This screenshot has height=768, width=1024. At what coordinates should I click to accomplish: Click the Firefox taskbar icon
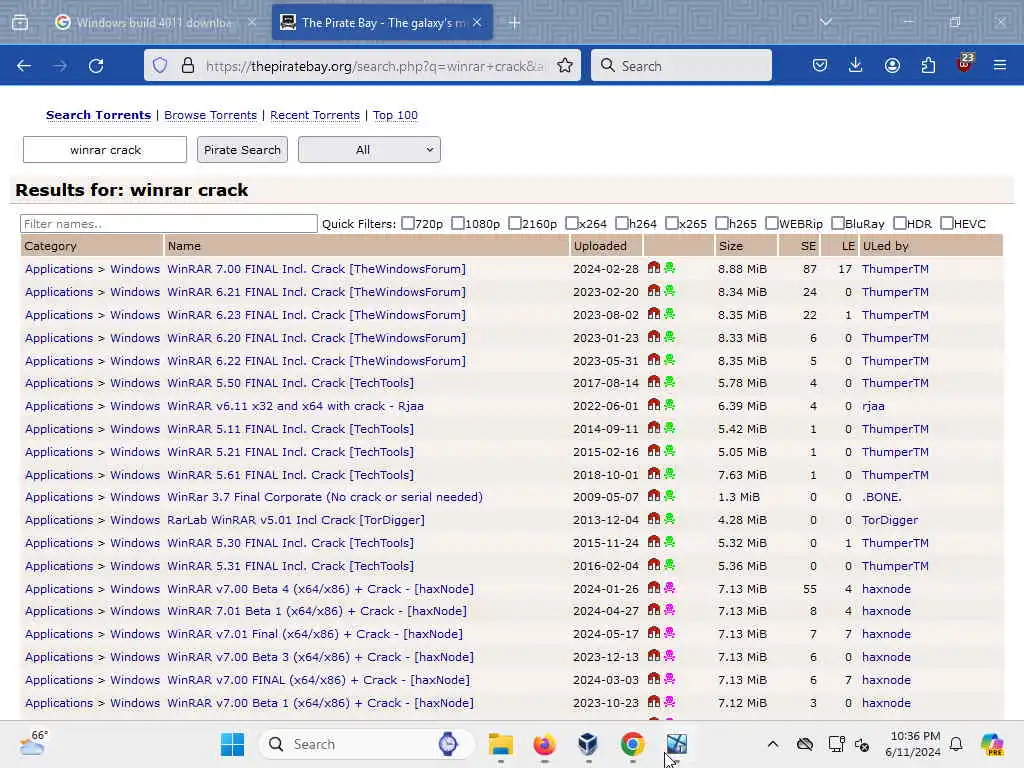pyautogui.click(x=545, y=744)
